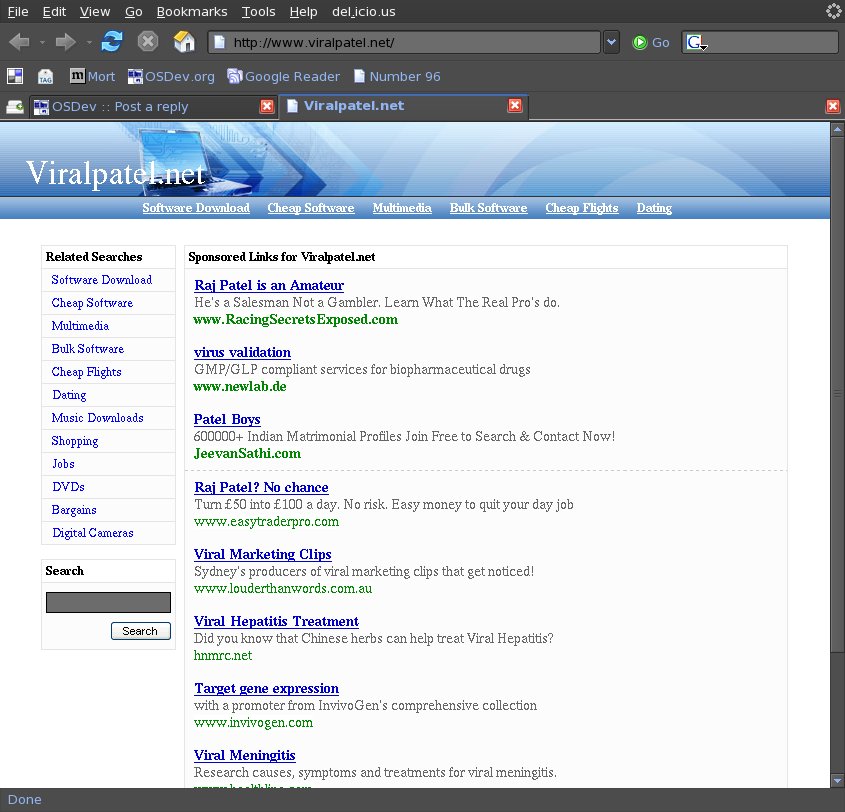Switch to the OSDev Post a reply tab
The width and height of the screenshot is (845, 812).
153,107
